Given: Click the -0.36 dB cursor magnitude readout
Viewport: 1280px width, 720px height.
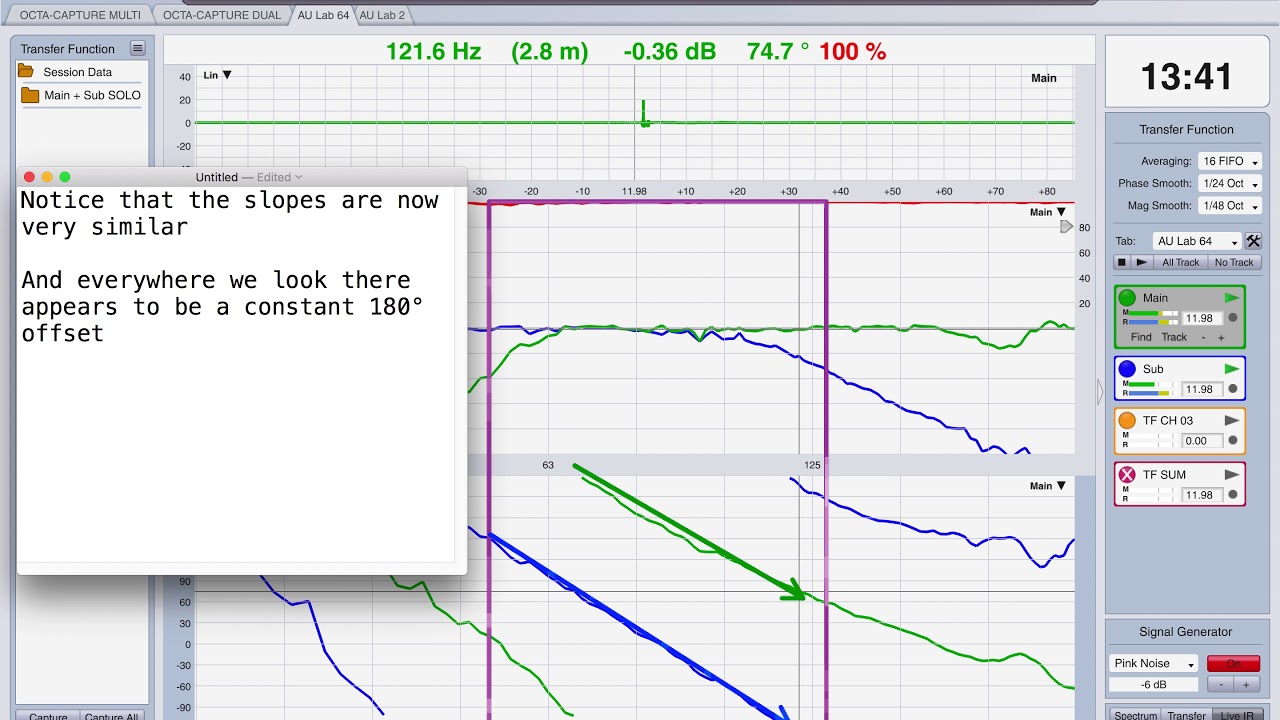Looking at the screenshot, I should [x=669, y=51].
